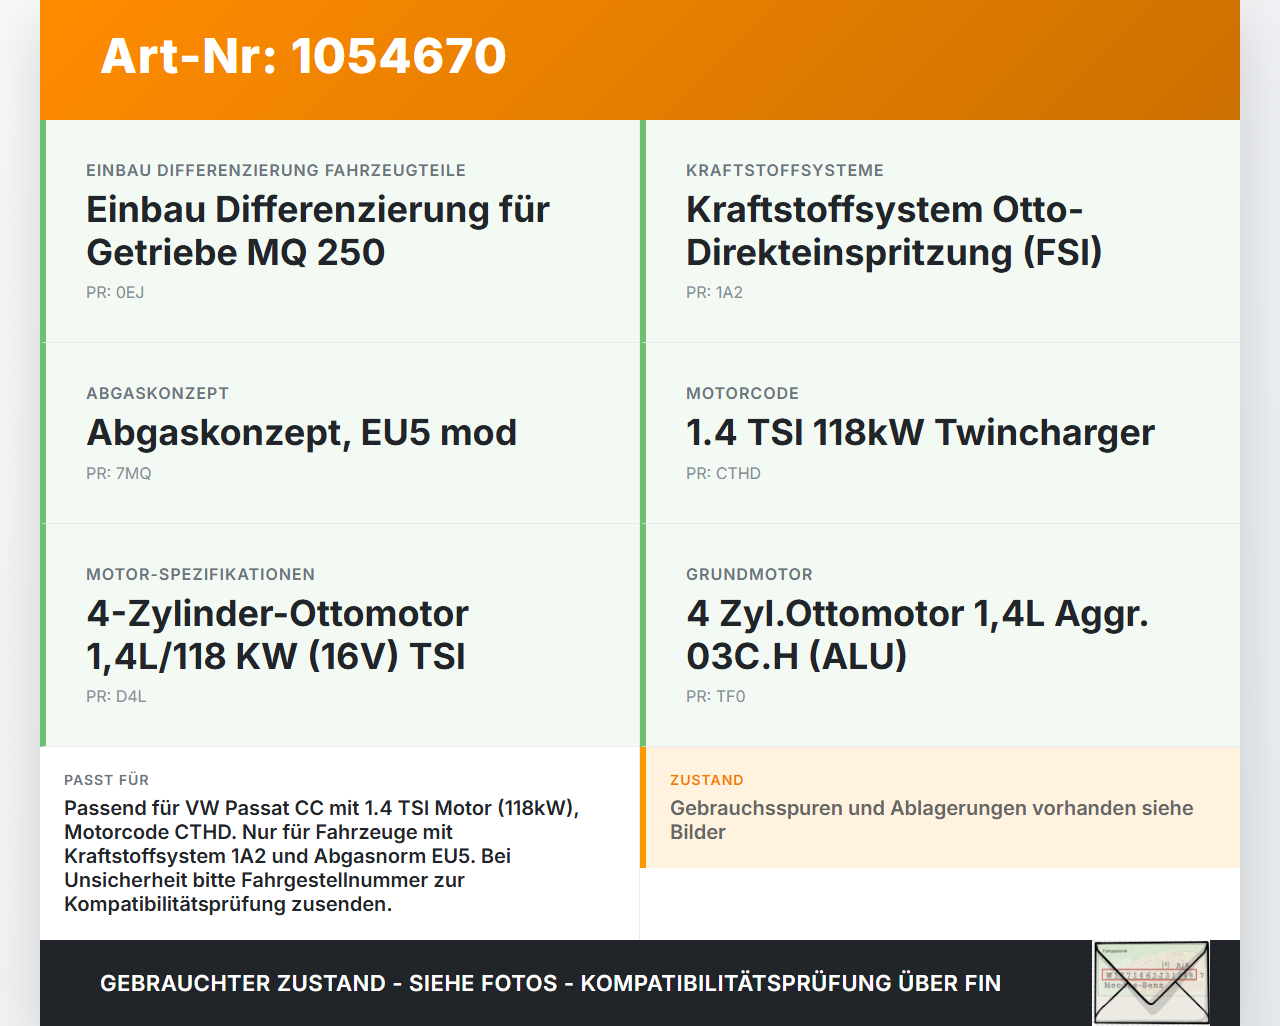1280x1026 pixels.
Task: Click 4-Zylinder-Ottomotor 1,4L/118 KW (16V) TSI heading
Action: click(278, 635)
